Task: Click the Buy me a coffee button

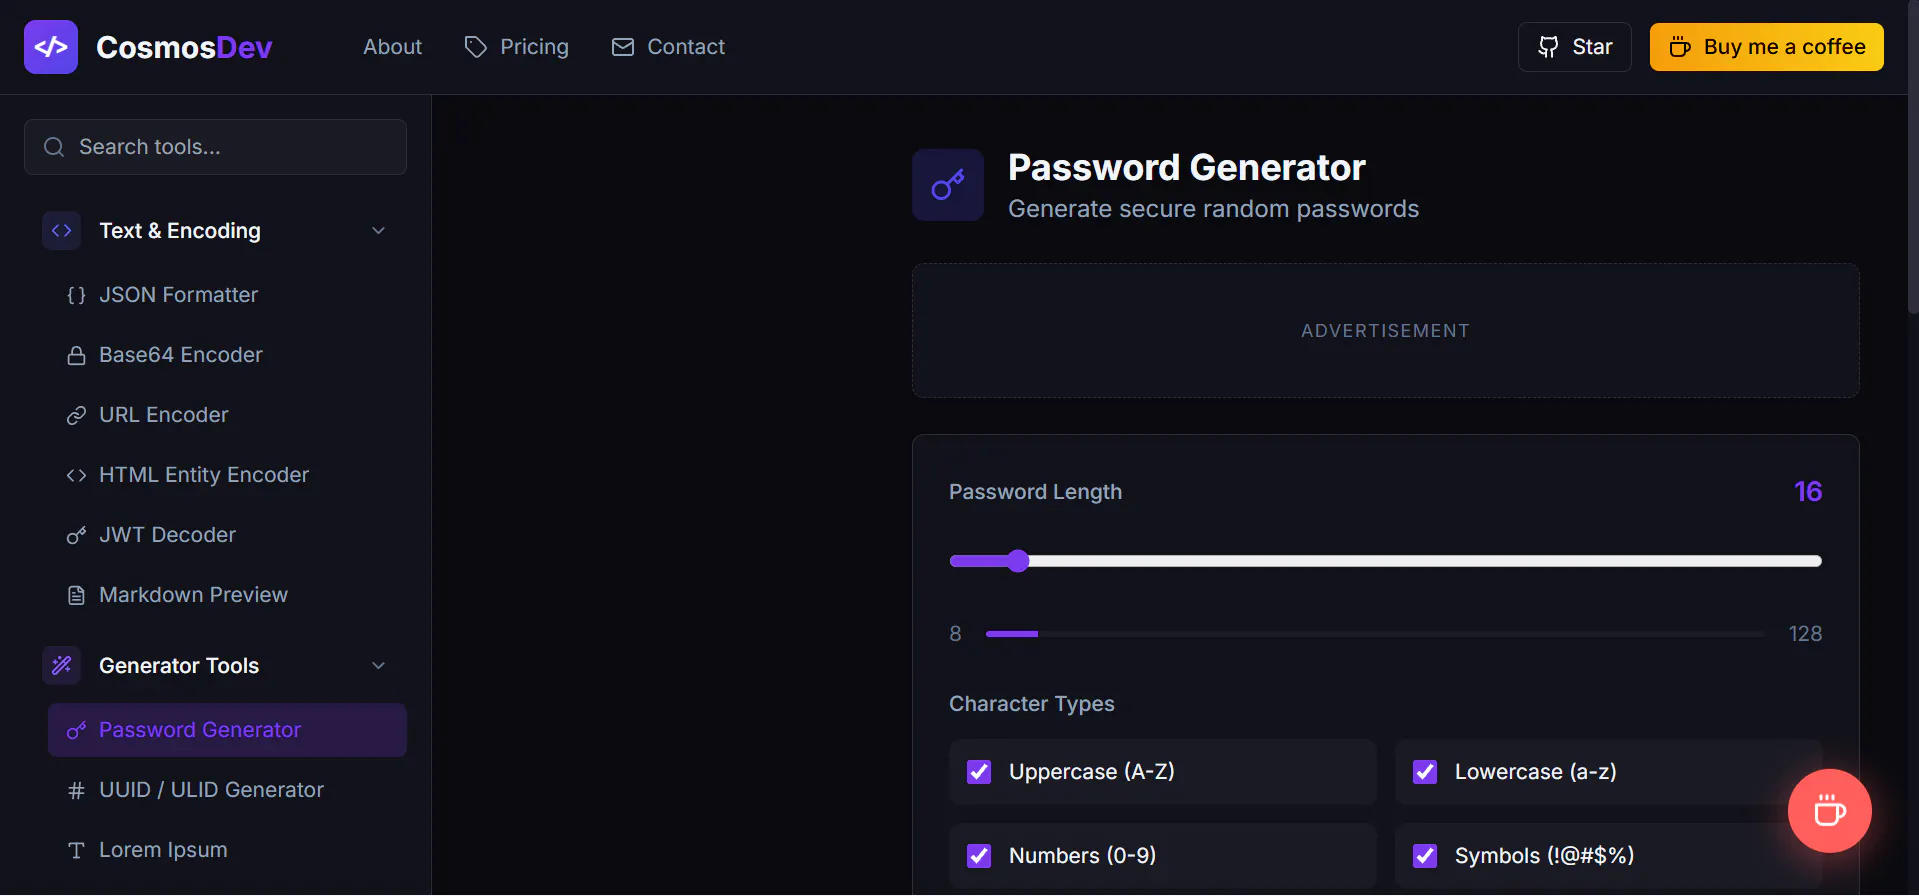Action: (x=1766, y=47)
